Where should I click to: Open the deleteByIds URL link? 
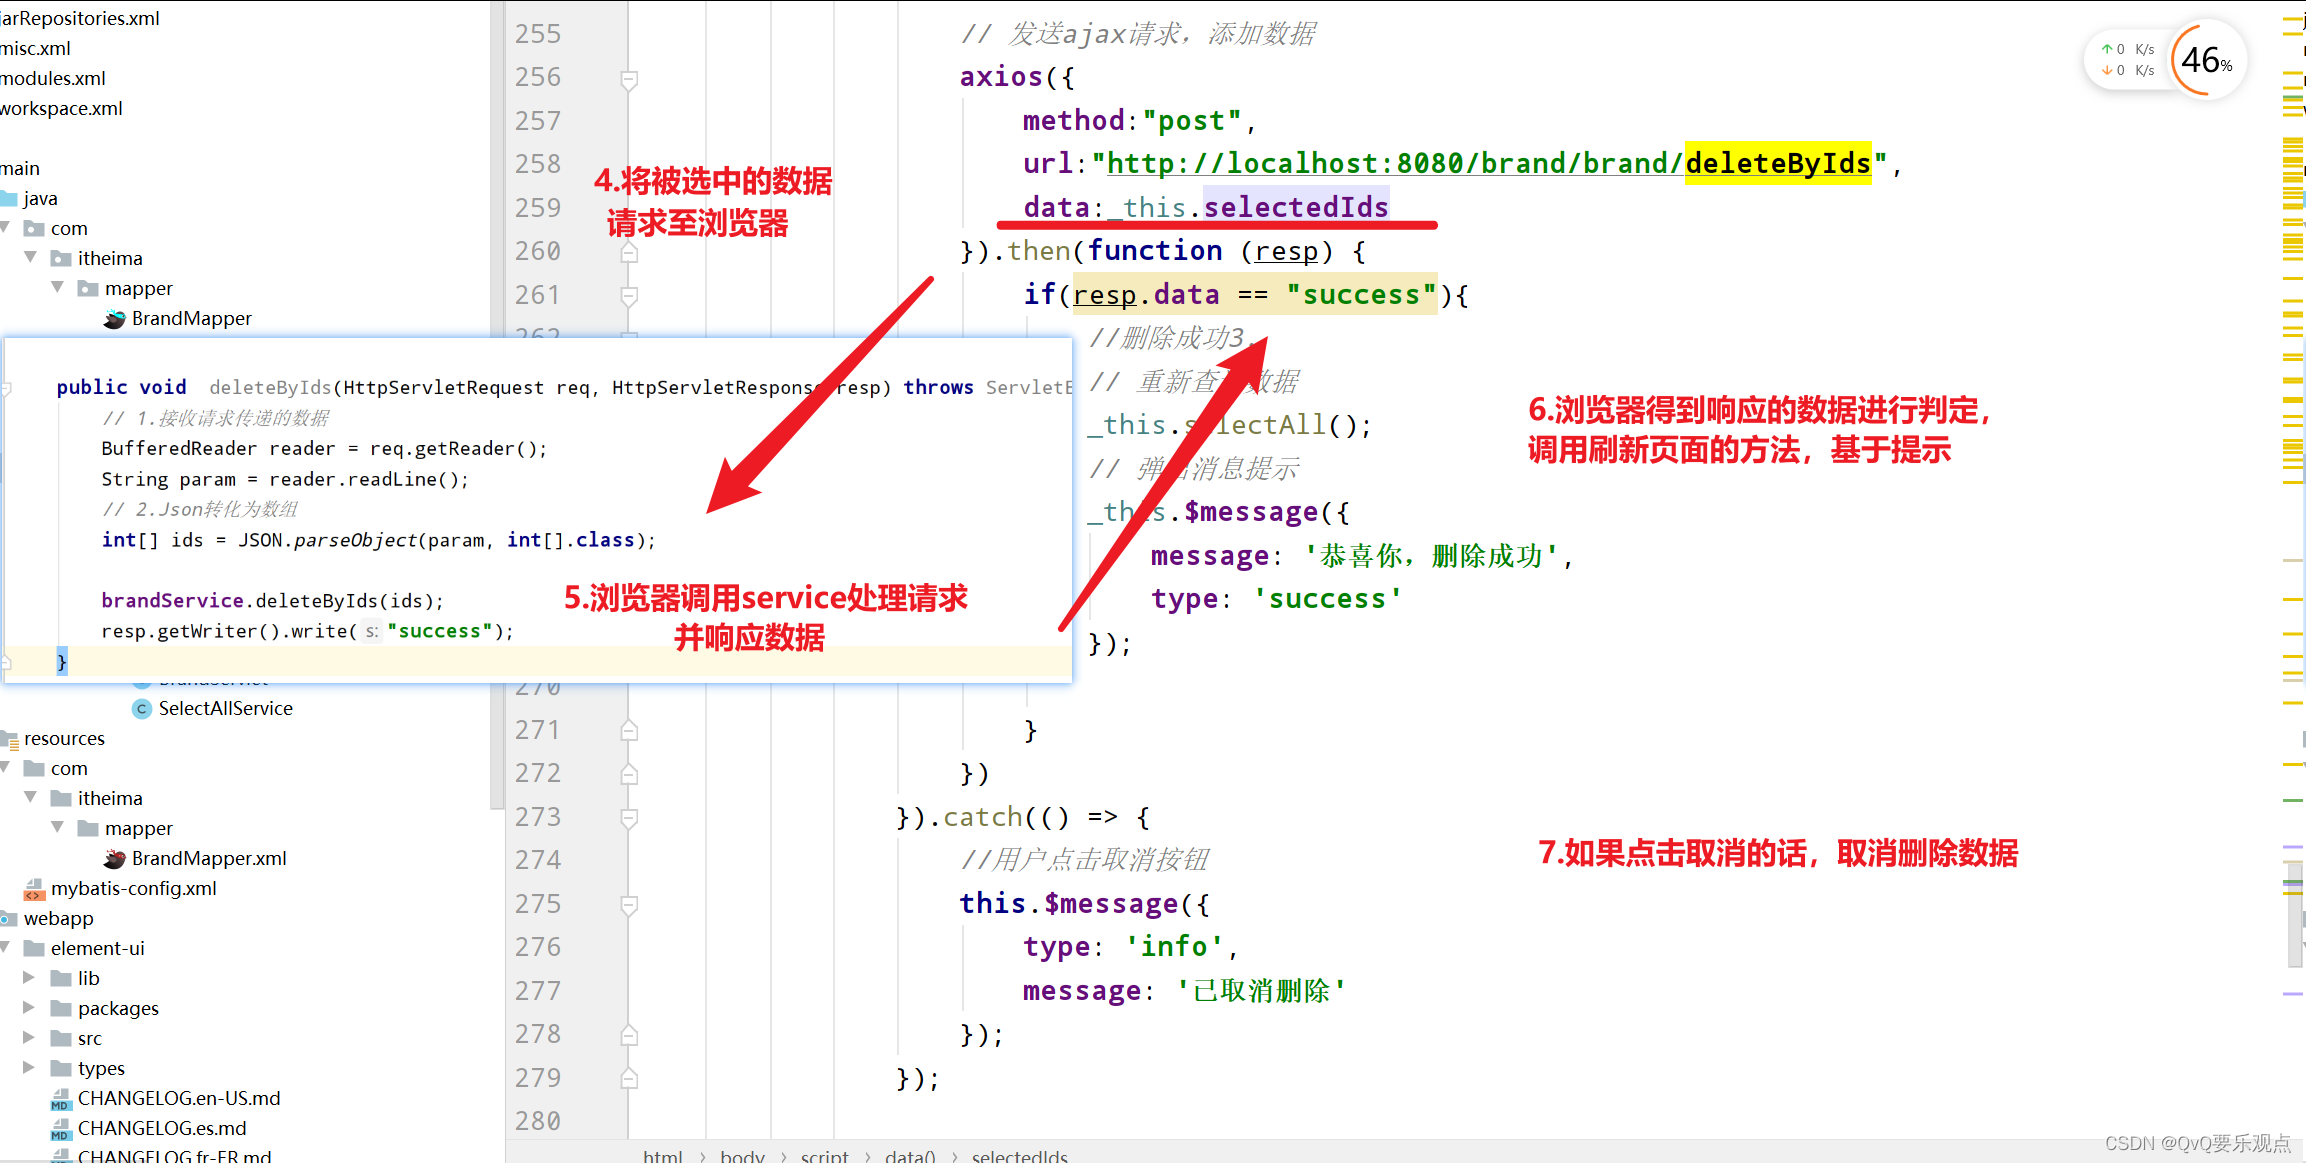[1488, 163]
